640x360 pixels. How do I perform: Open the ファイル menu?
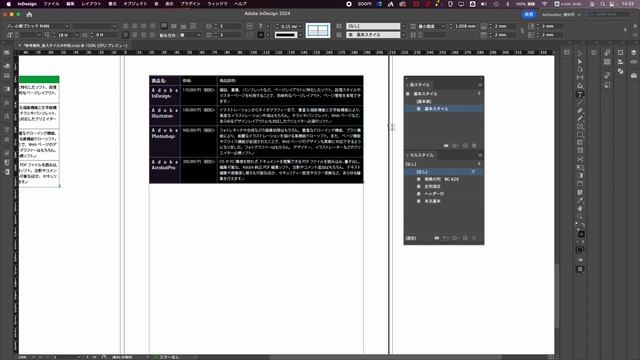51,4
